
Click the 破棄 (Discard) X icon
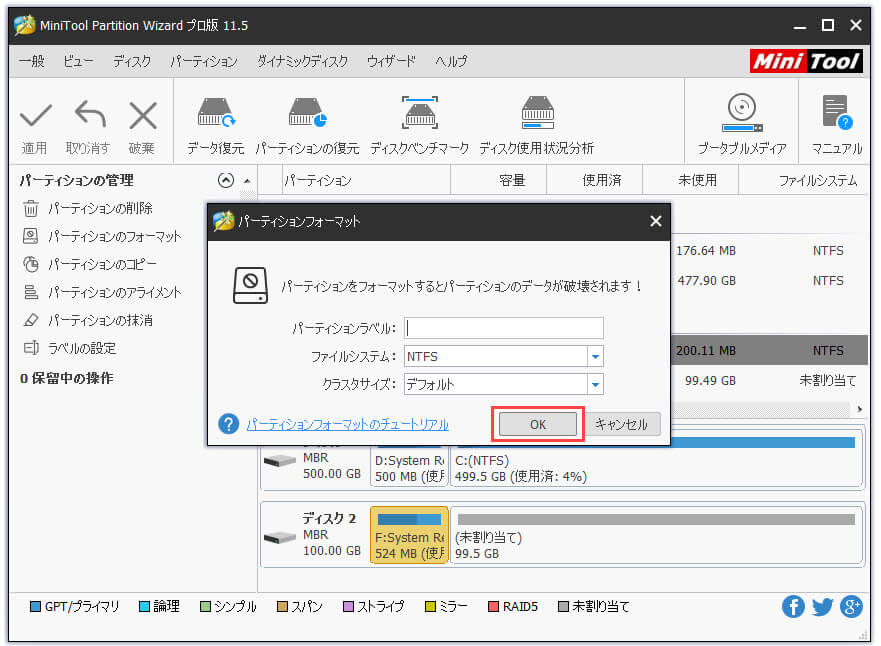[x=142, y=117]
